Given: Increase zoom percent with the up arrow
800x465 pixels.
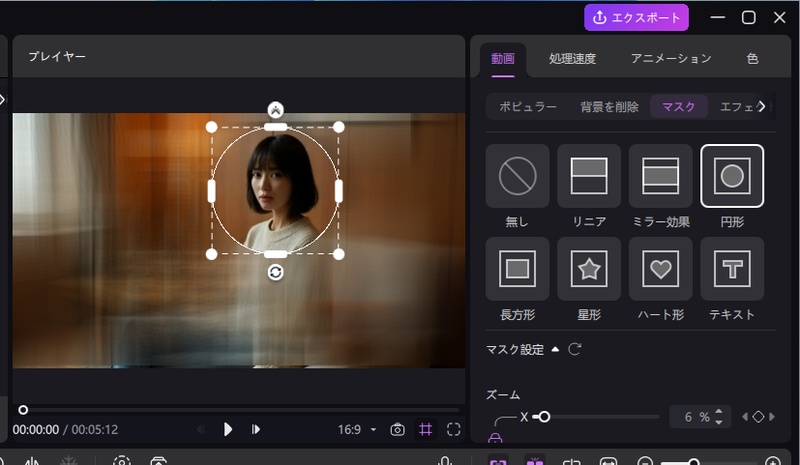Looking at the screenshot, I should coord(719,412).
